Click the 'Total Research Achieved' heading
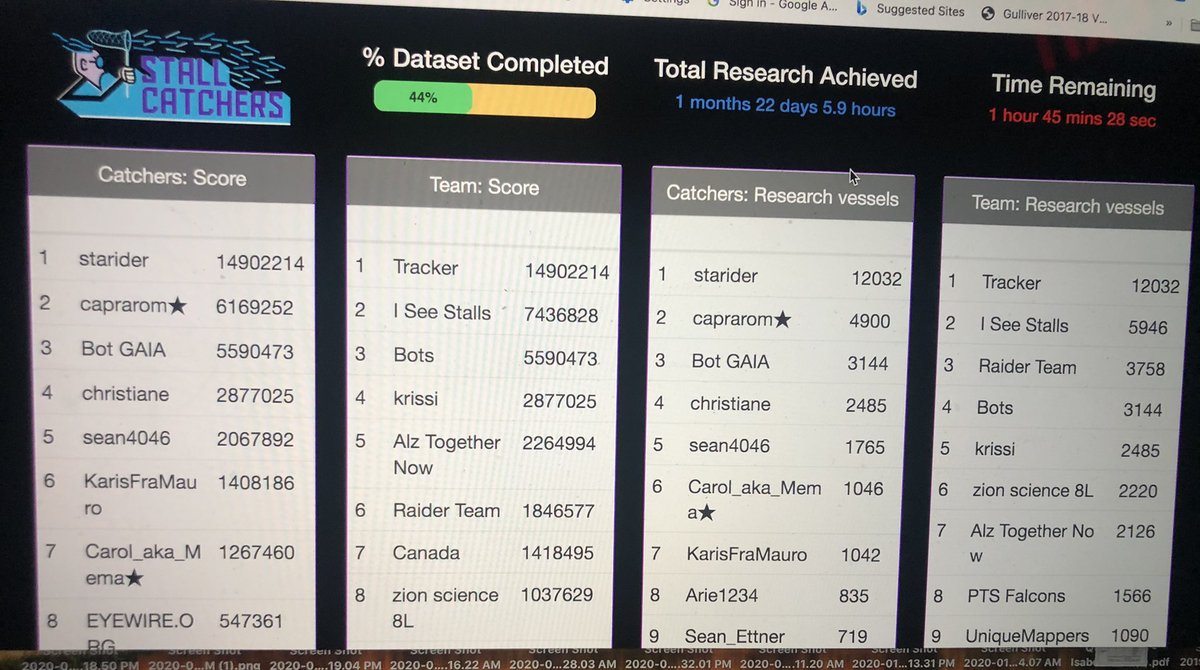Viewport: 1200px width, 670px height. tap(786, 74)
